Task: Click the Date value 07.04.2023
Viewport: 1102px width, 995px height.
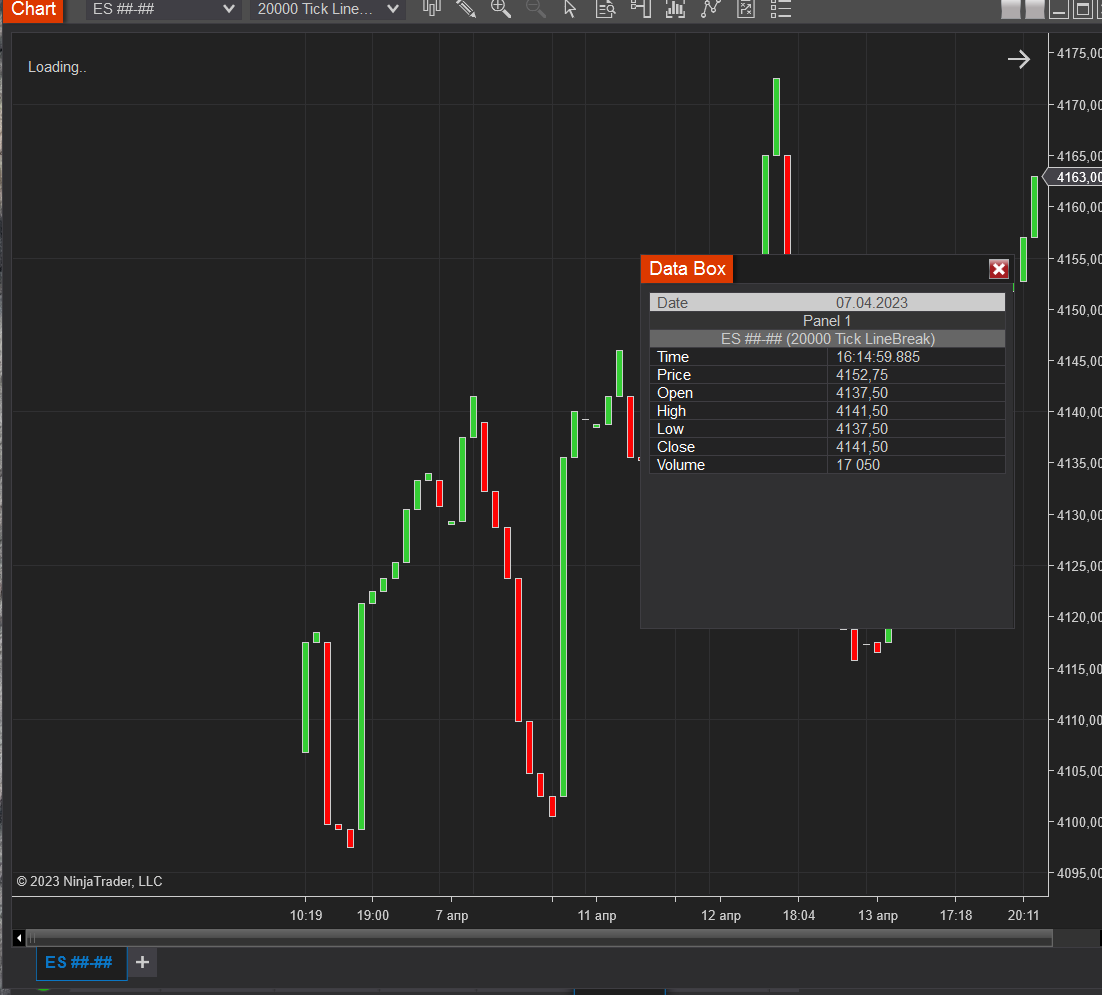Action: 871,303
